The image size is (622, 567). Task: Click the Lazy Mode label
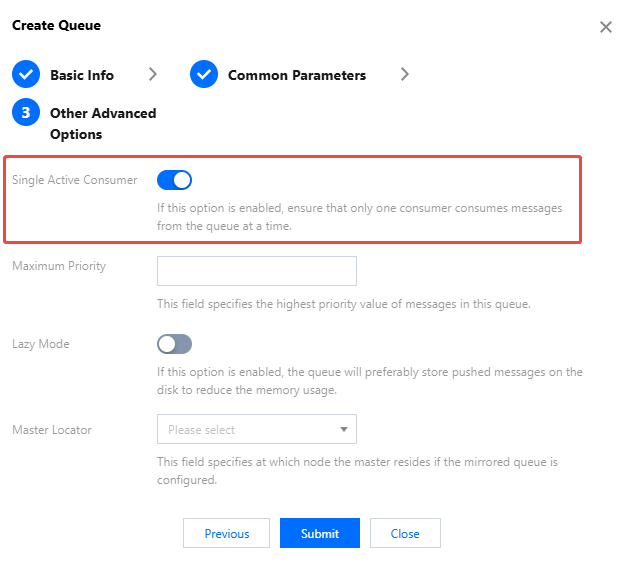pos(41,344)
